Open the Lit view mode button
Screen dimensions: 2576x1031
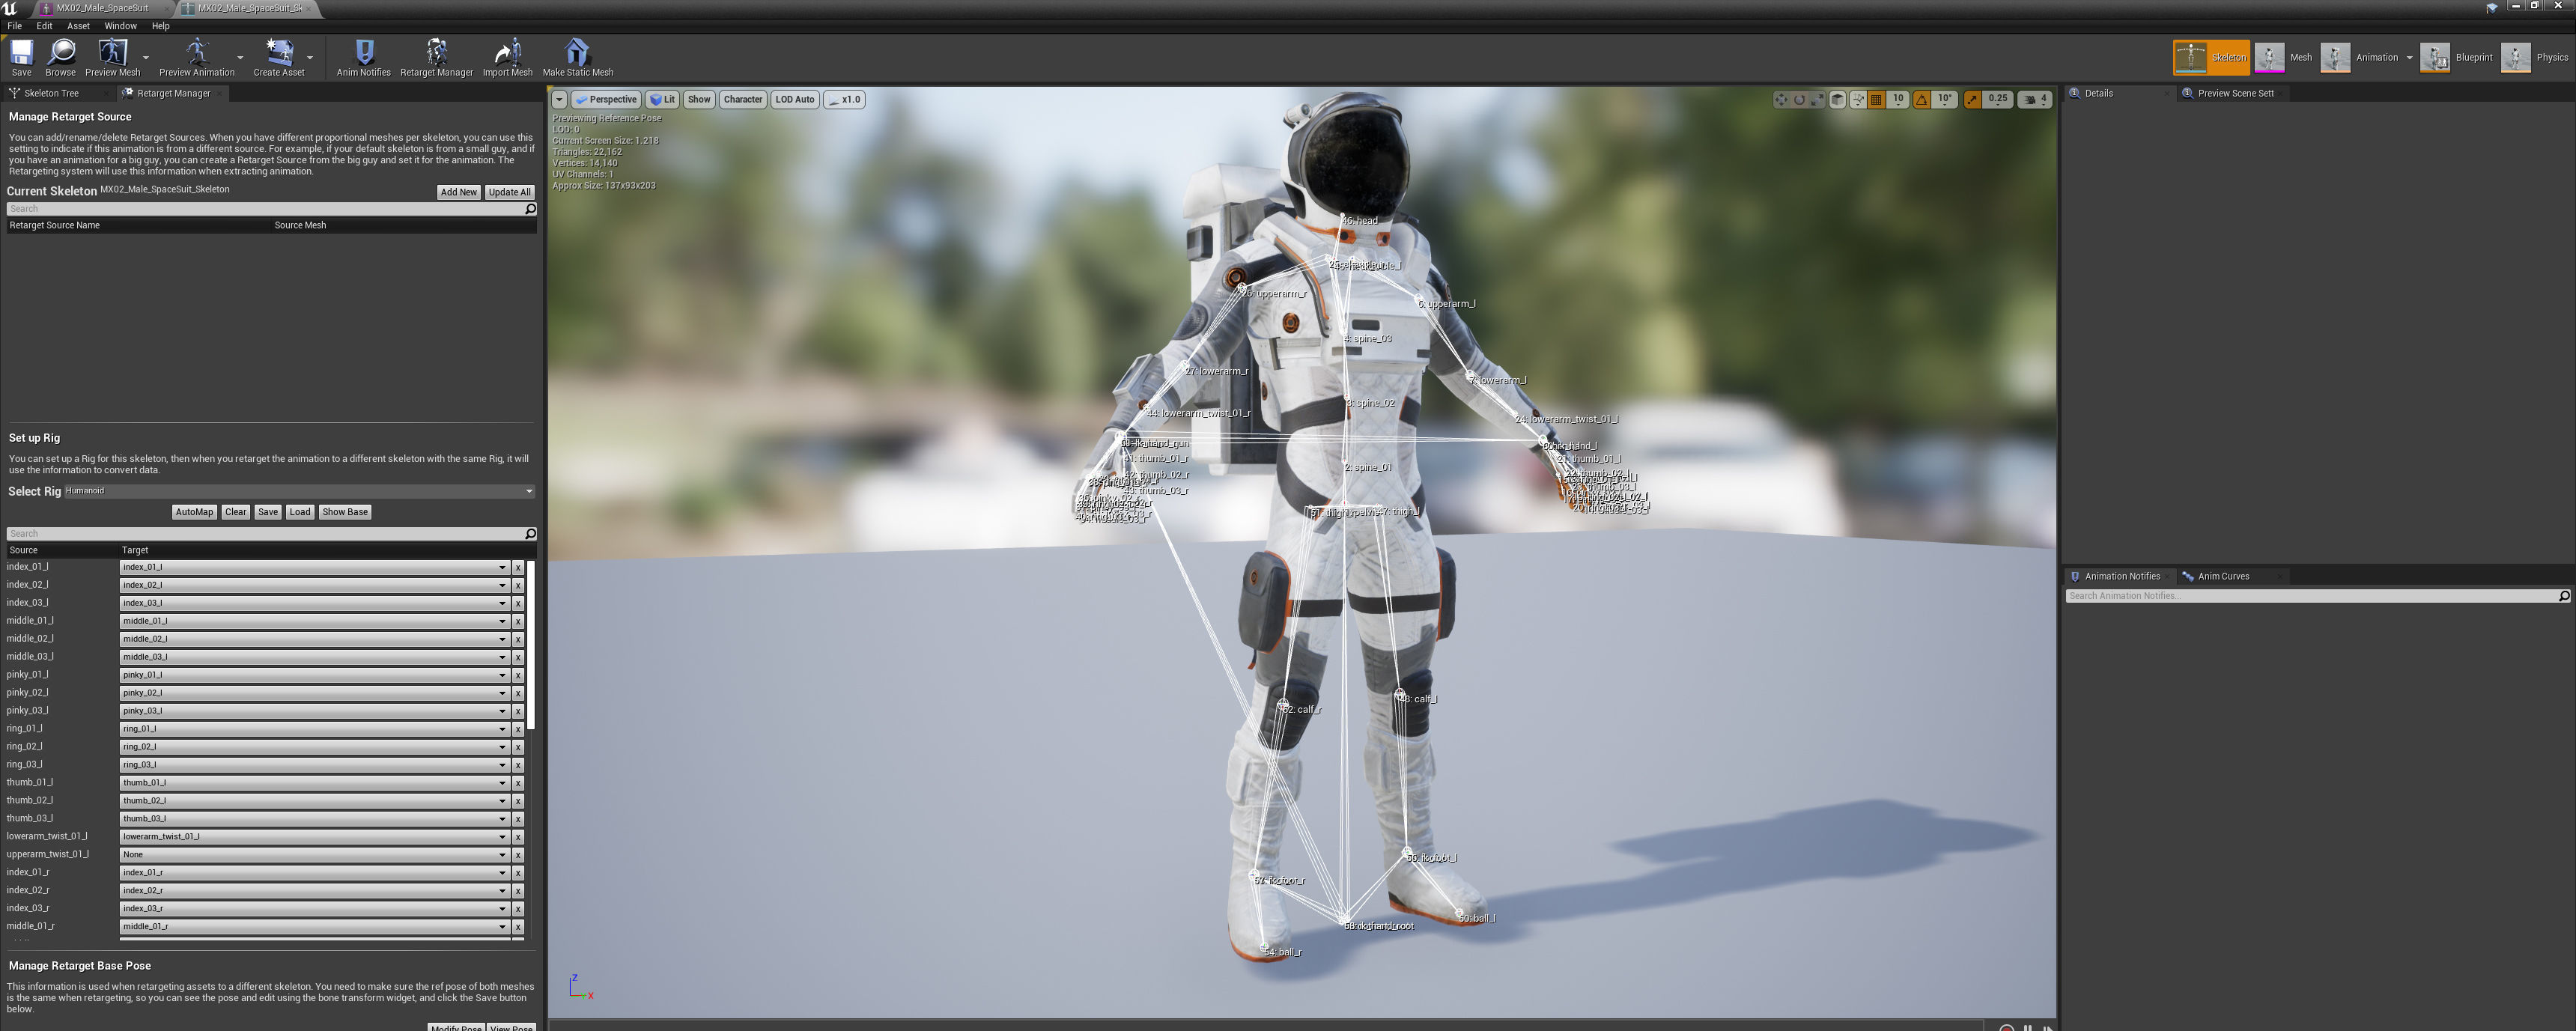662,99
